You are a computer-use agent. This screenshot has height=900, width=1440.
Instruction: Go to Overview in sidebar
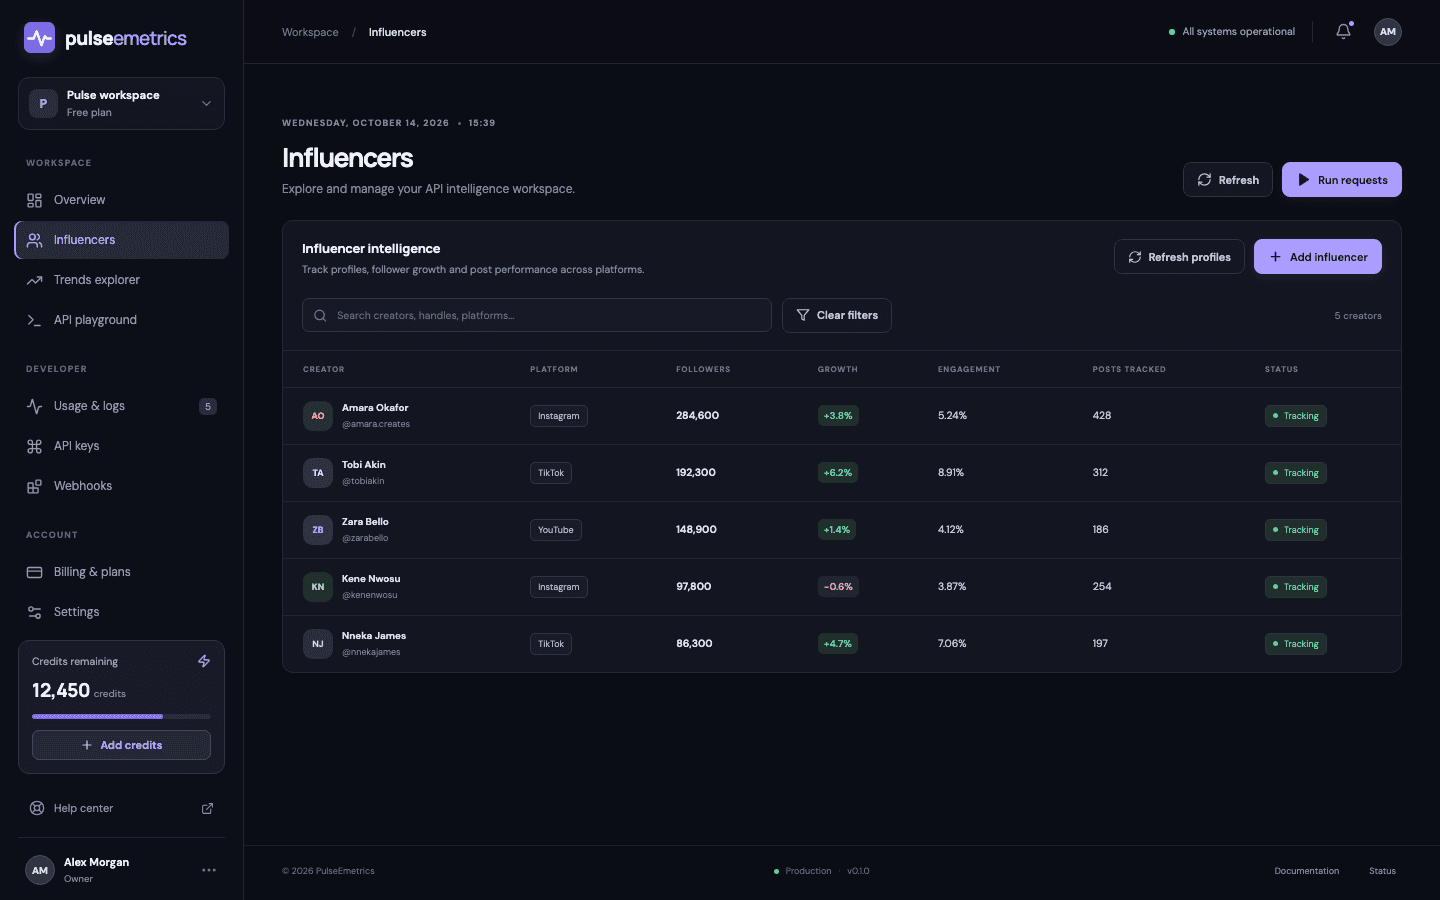121,200
